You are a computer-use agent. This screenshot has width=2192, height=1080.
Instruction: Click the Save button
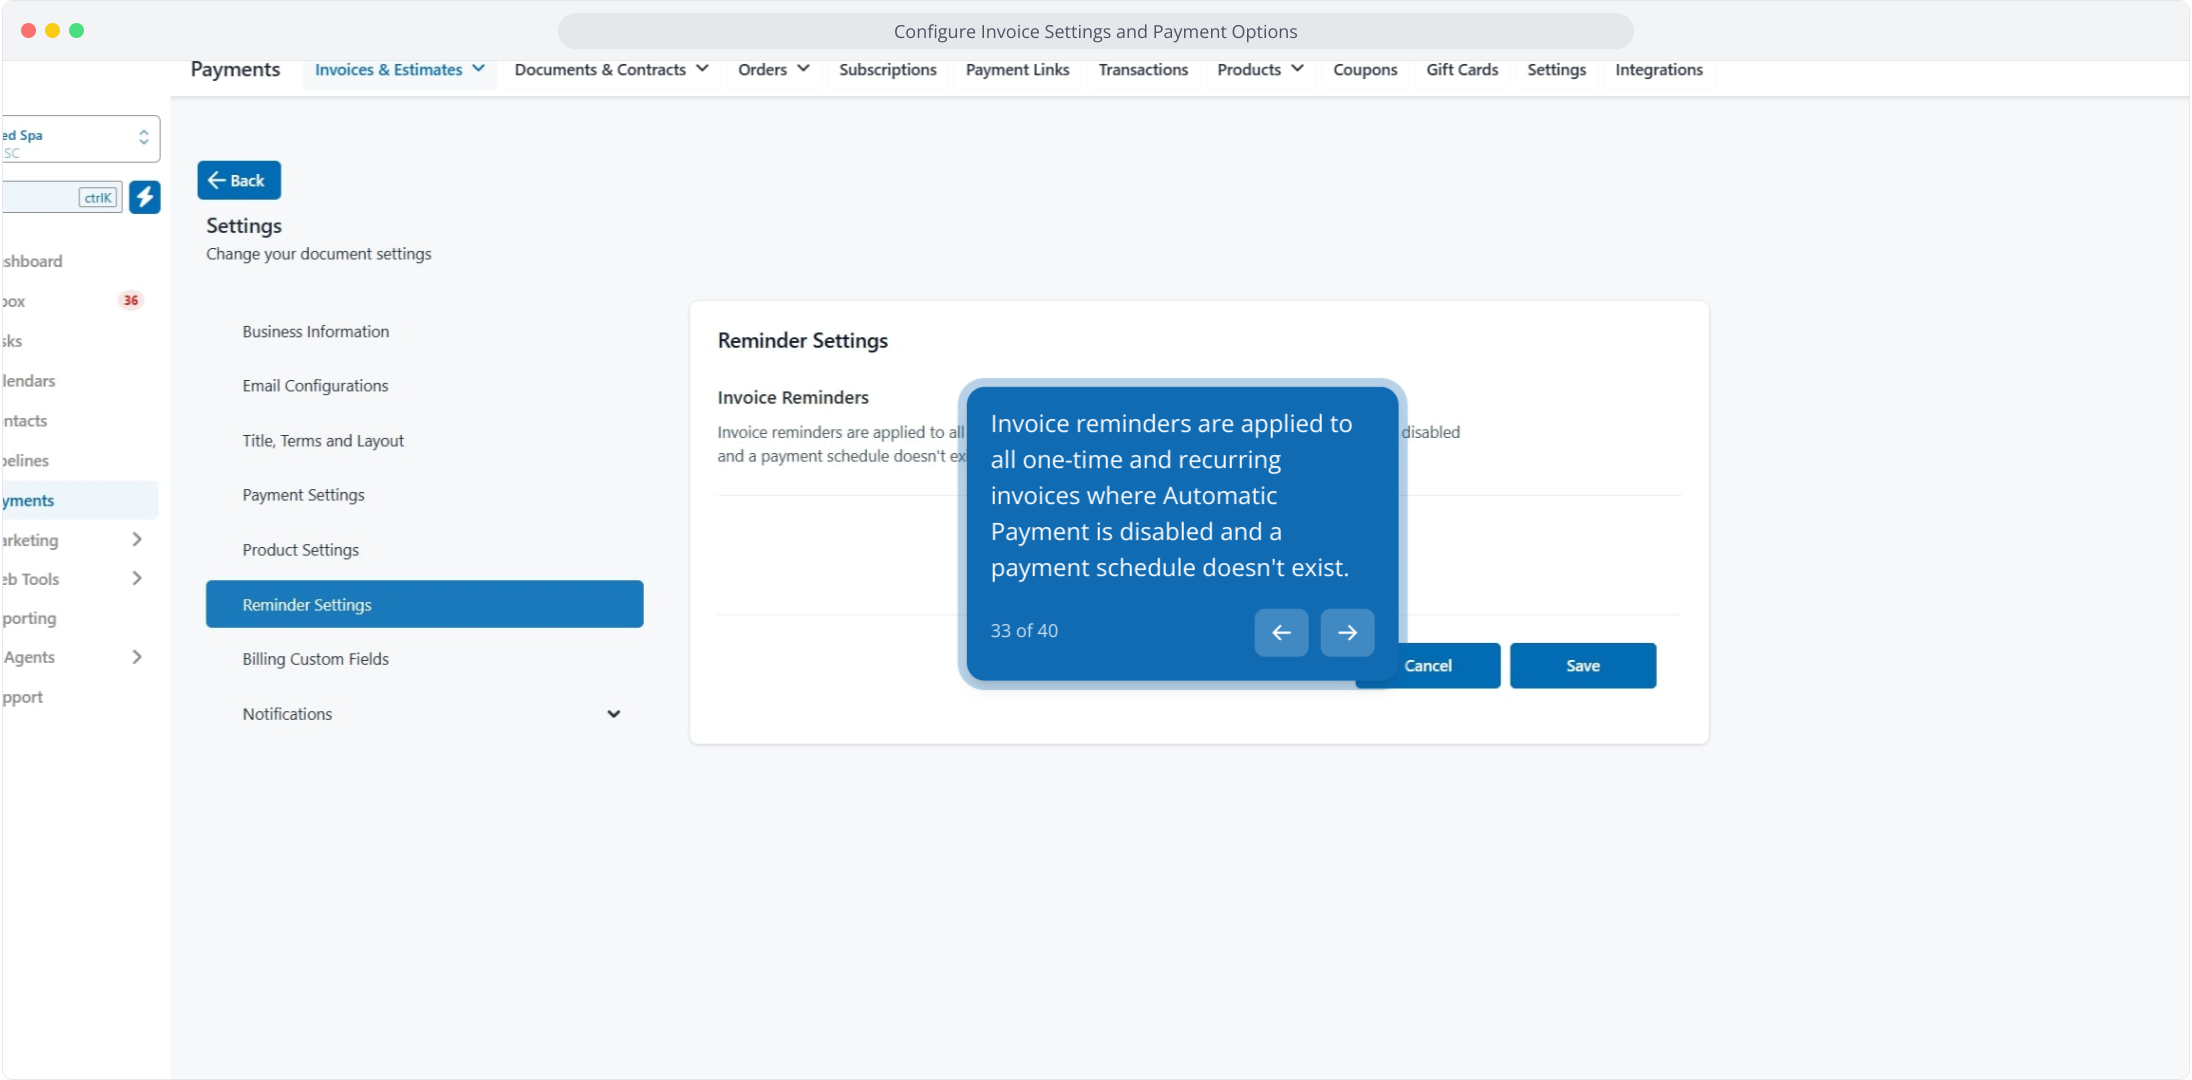click(x=1582, y=665)
